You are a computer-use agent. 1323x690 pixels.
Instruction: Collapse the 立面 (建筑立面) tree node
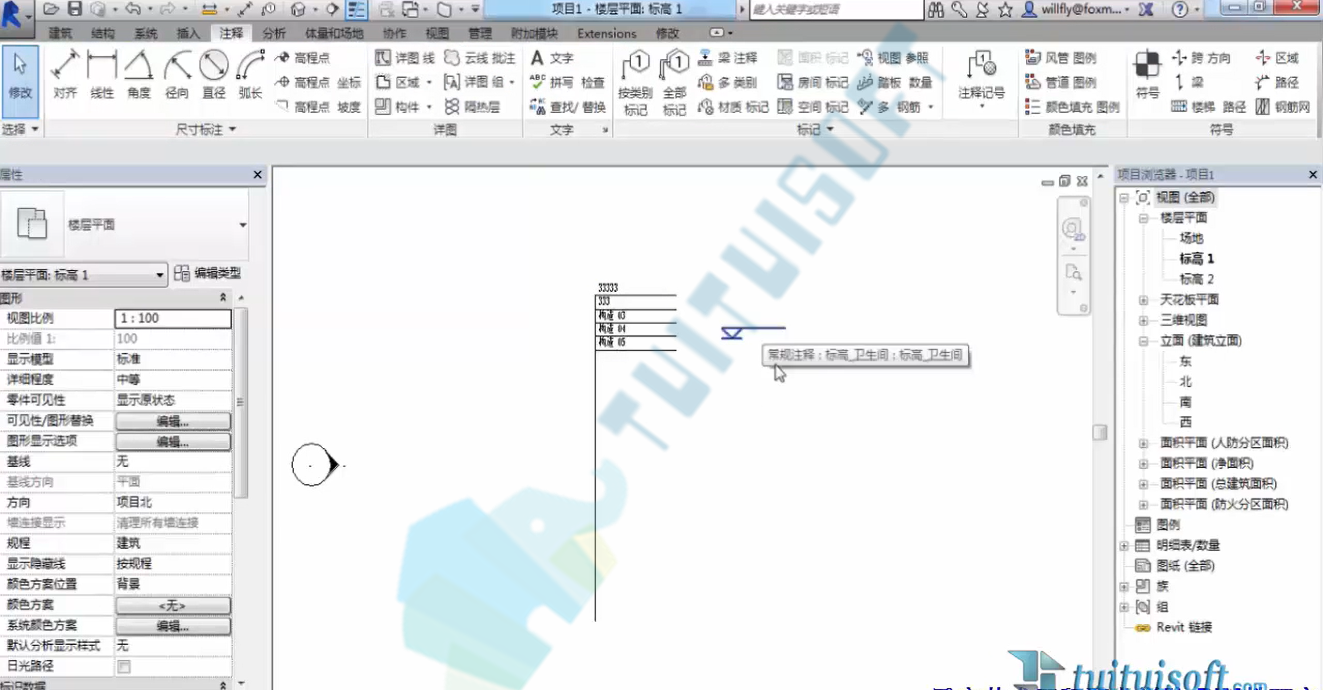[x=1143, y=341]
